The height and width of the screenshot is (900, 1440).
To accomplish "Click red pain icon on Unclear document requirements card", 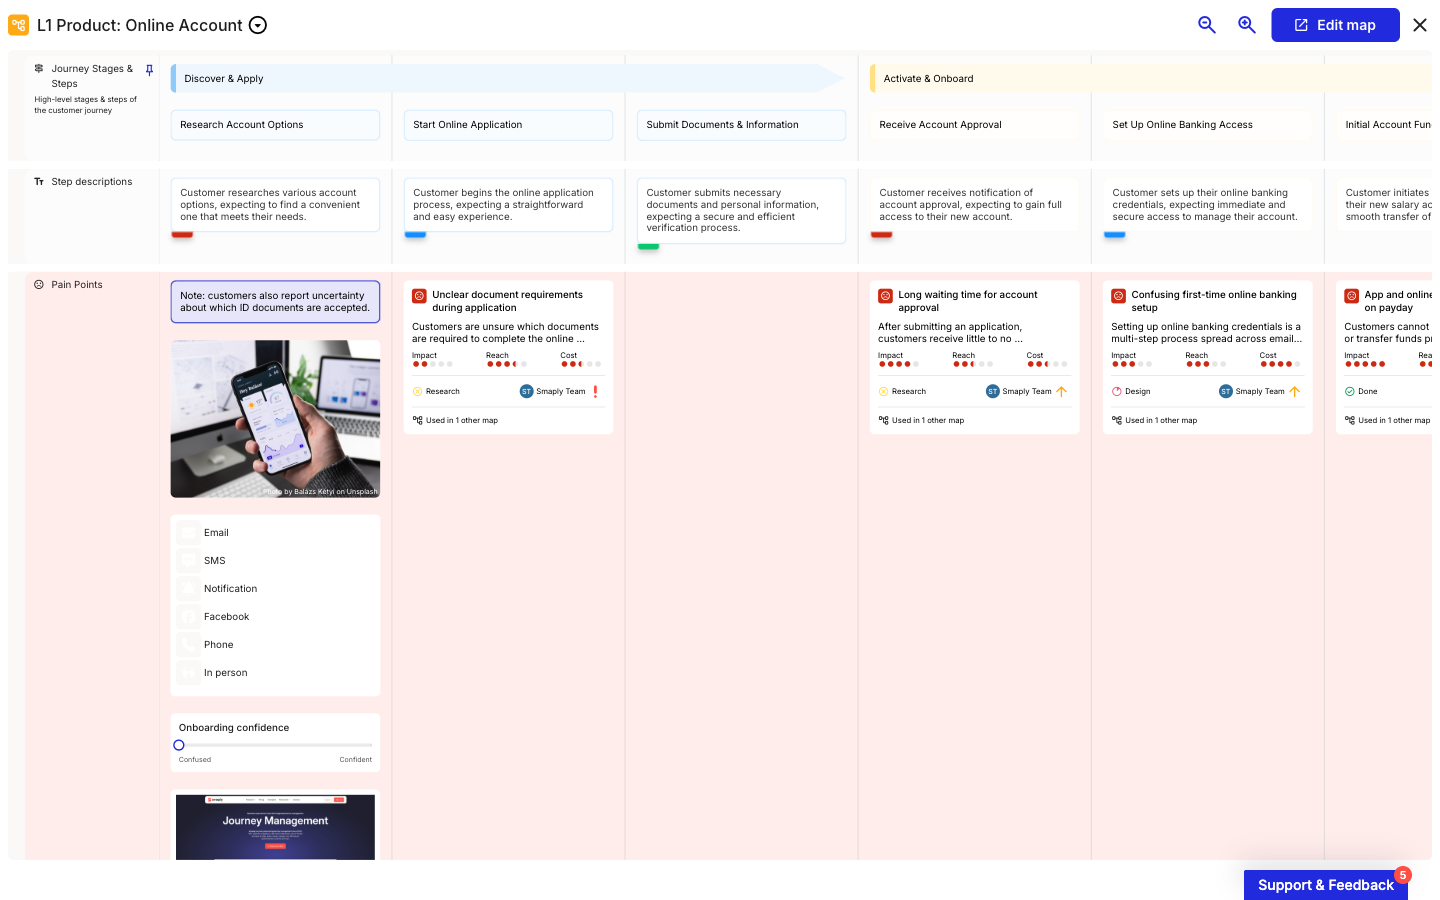I will pos(419,296).
